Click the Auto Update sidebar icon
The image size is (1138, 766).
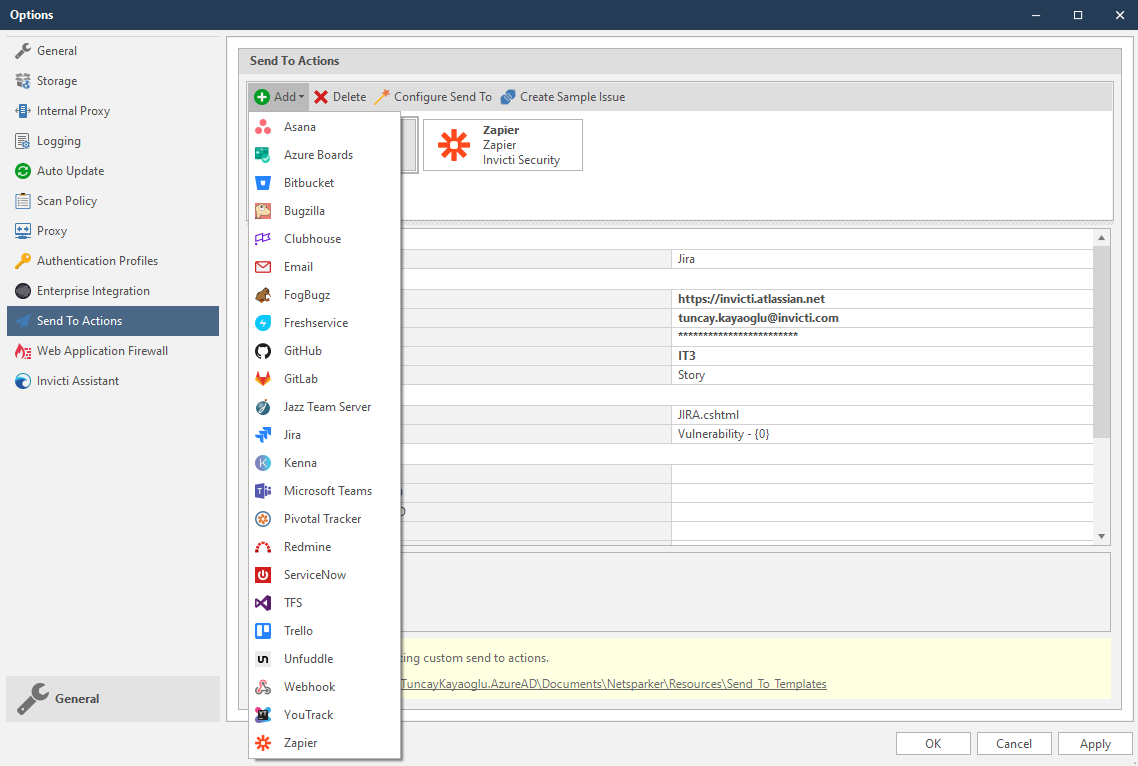[21, 170]
